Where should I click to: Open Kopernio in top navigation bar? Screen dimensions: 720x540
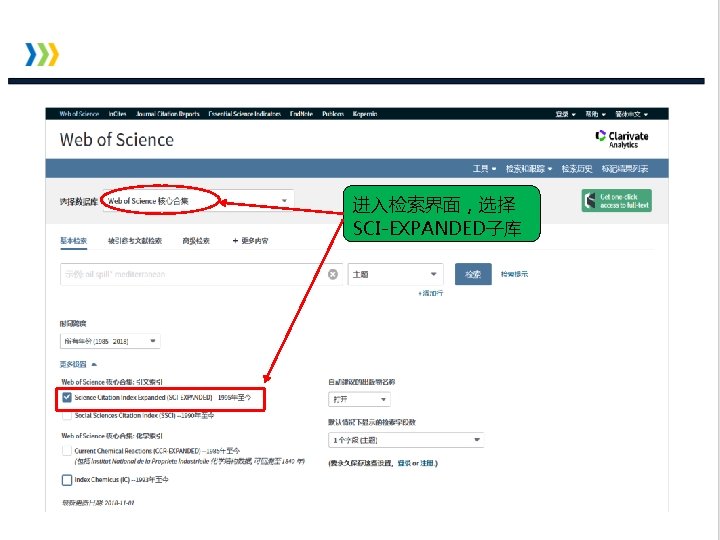[365, 114]
